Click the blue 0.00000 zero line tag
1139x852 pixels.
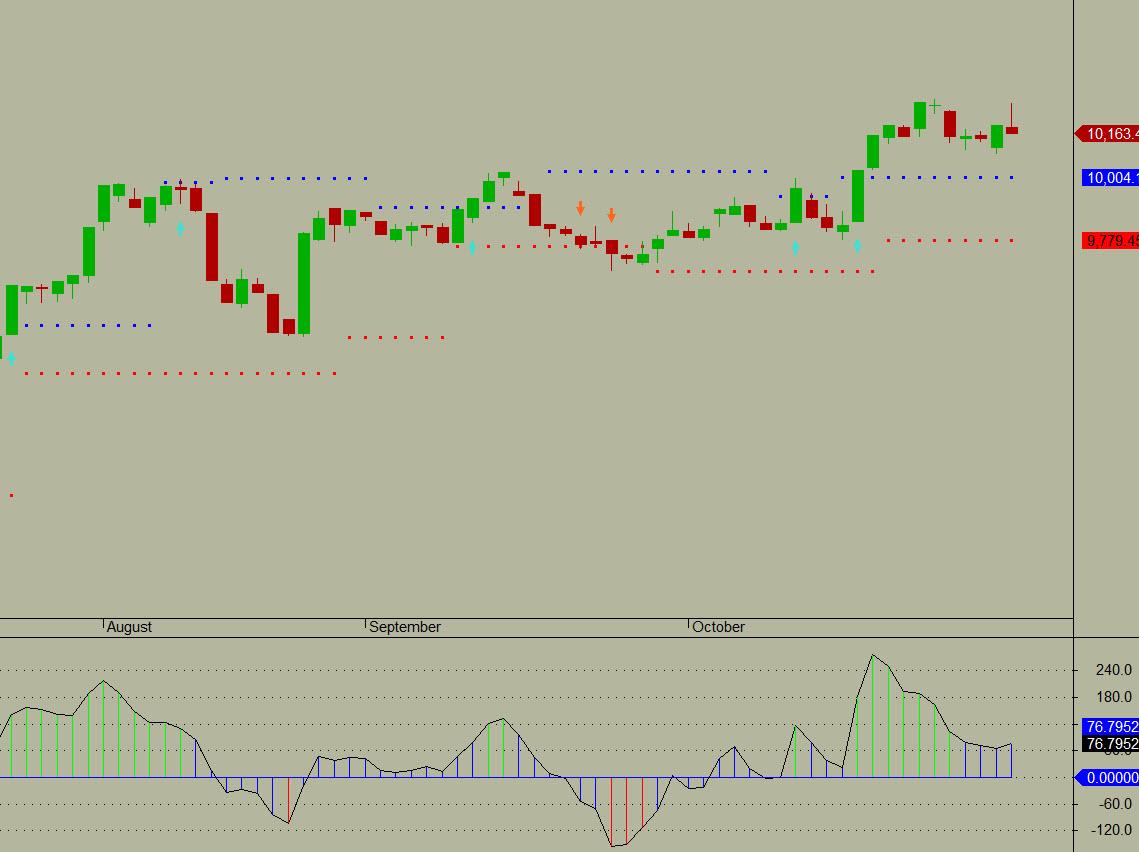pos(1107,778)
